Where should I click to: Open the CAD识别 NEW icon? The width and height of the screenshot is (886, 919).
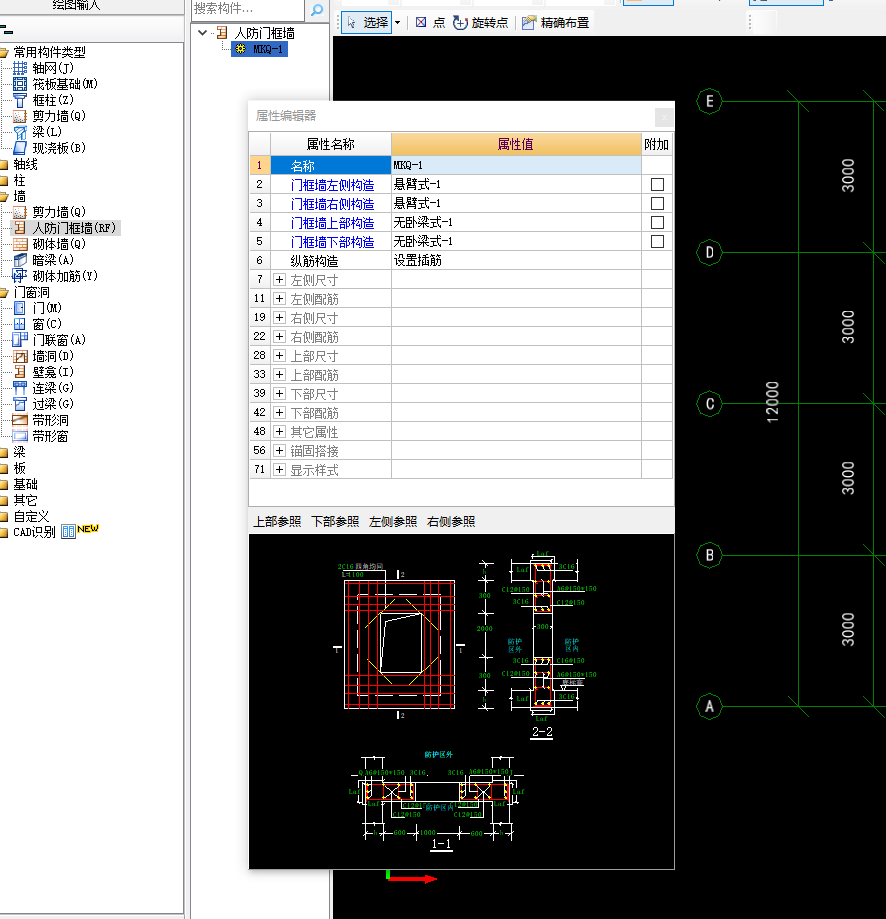[x=69, y=532]
